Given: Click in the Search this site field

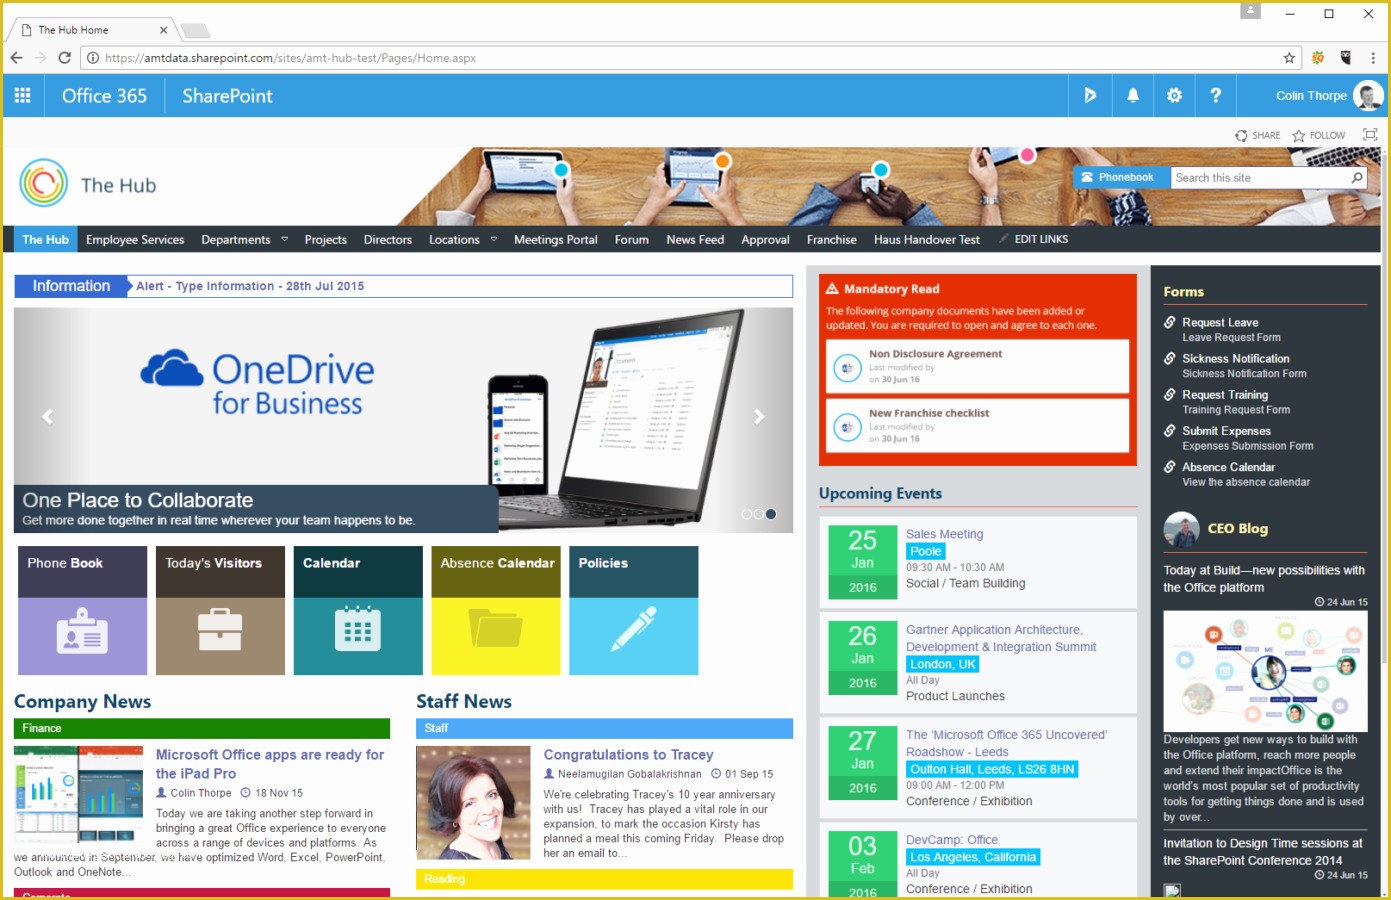Looking at the screenshot, I should [1259, 178].
